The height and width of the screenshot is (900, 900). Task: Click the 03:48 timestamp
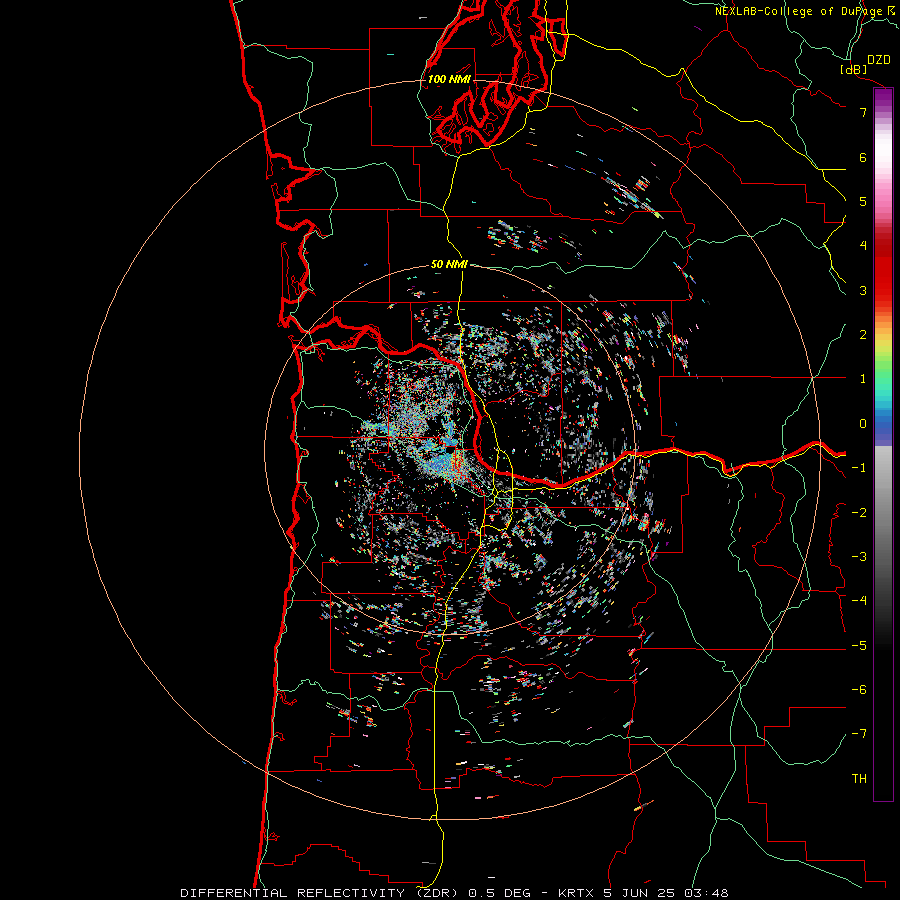click(x=706, y=893)
